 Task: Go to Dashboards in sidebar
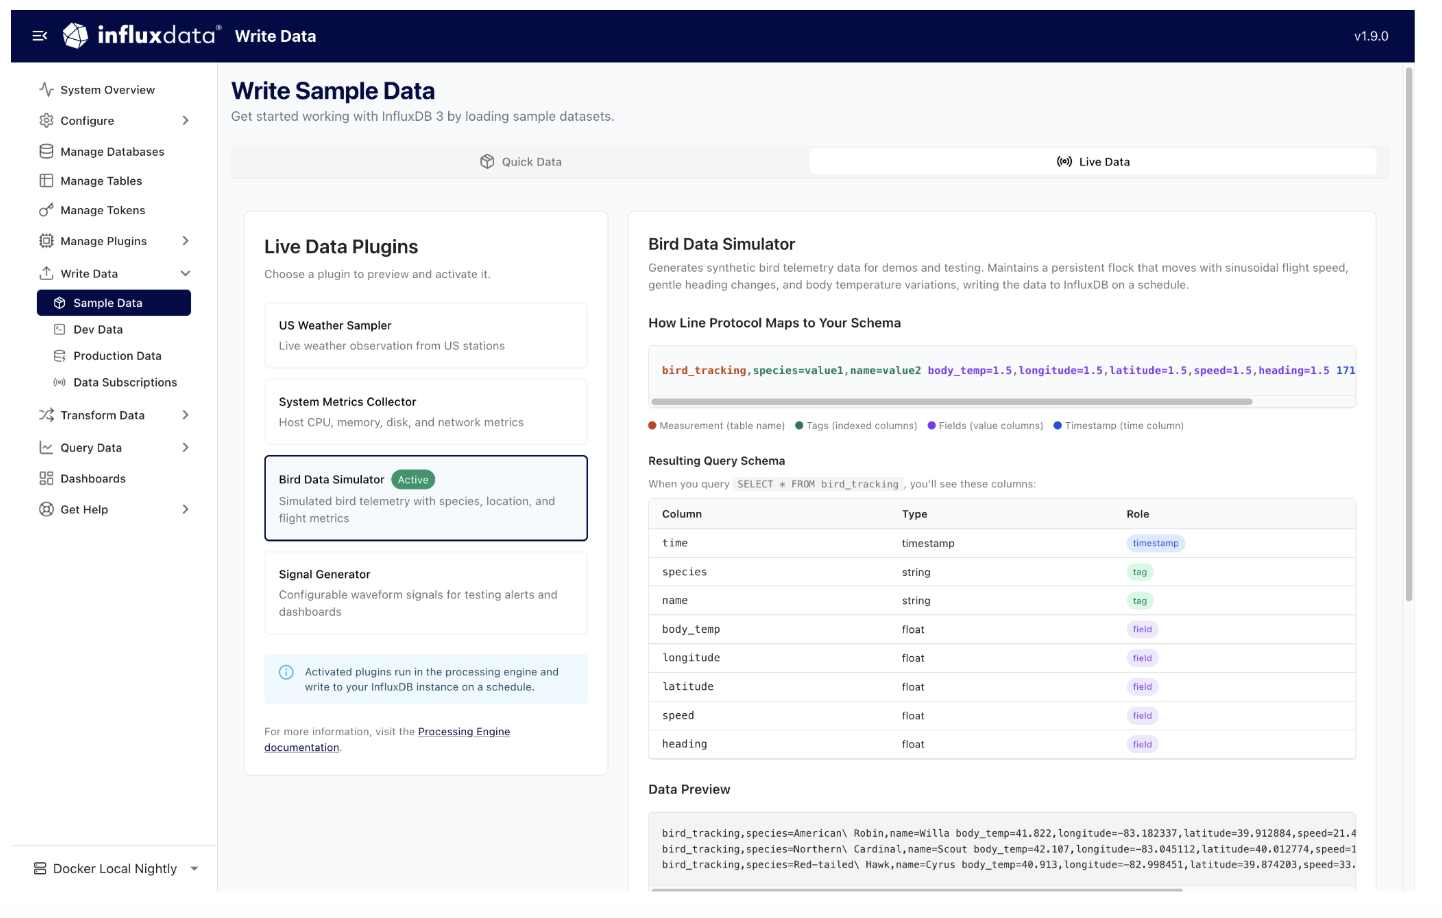(x=93, y=479)
